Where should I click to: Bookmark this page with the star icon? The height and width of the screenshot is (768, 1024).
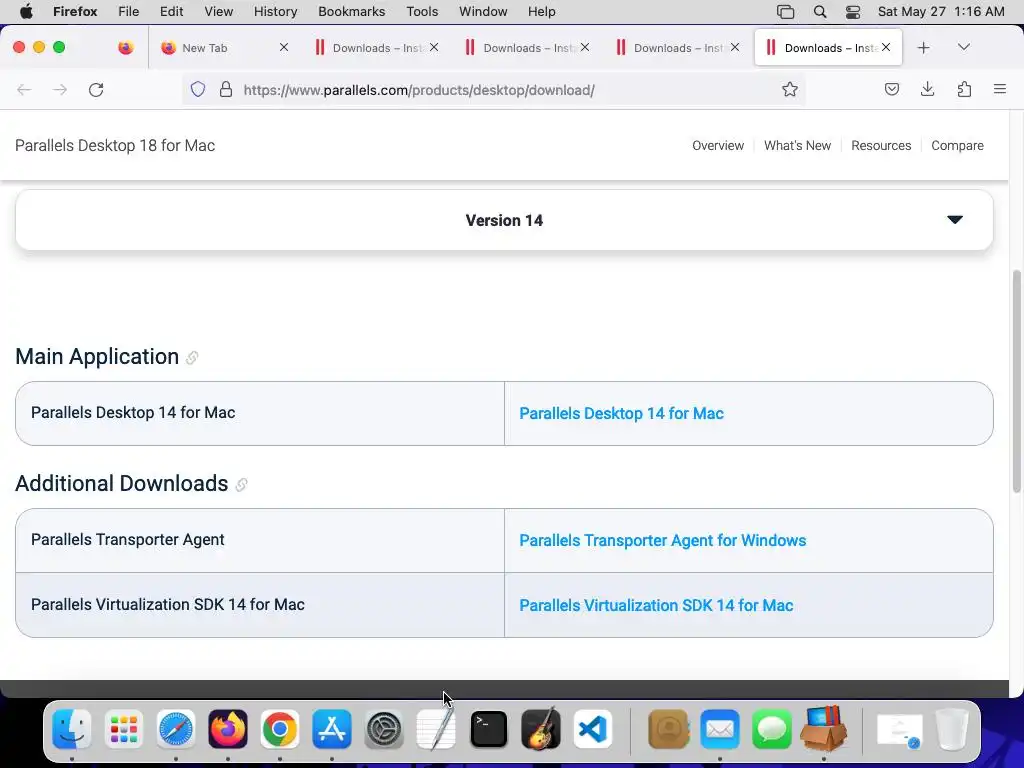790,89
